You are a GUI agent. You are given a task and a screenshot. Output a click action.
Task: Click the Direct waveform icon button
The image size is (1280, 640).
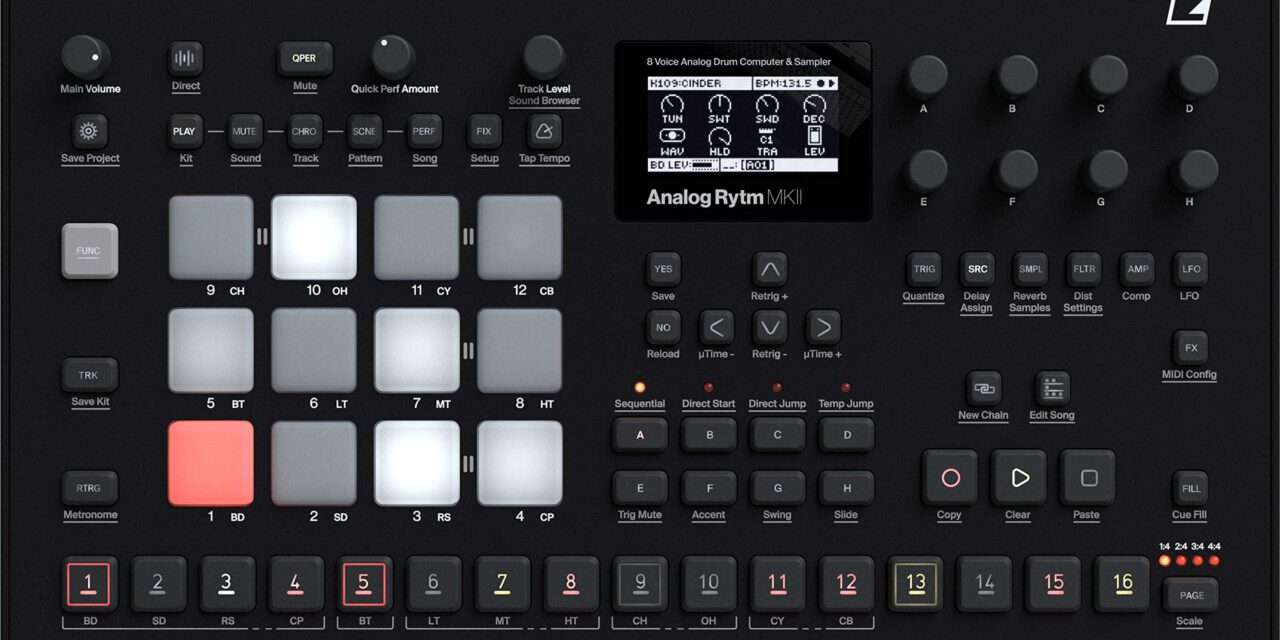tap(185, 58)
